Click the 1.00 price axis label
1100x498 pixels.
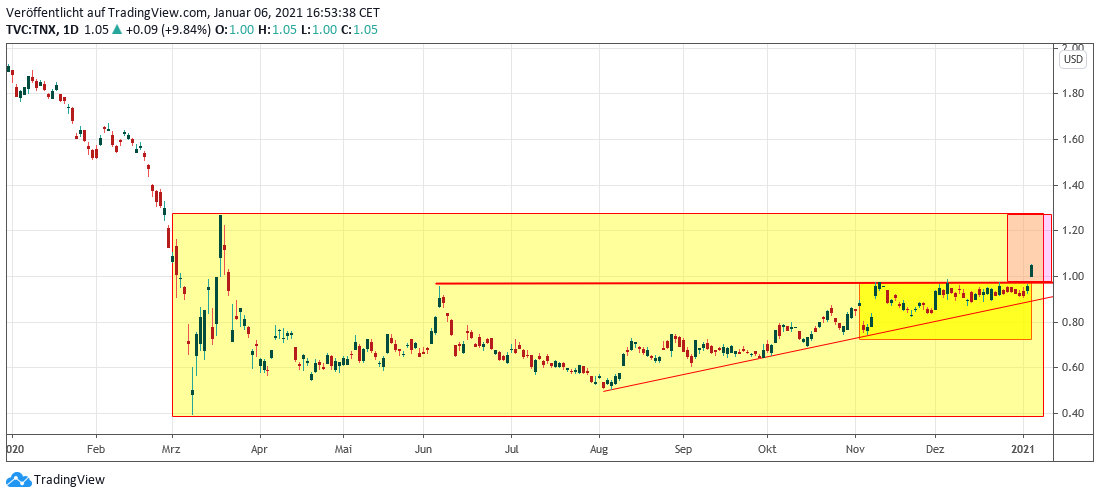pos(1073,276)
